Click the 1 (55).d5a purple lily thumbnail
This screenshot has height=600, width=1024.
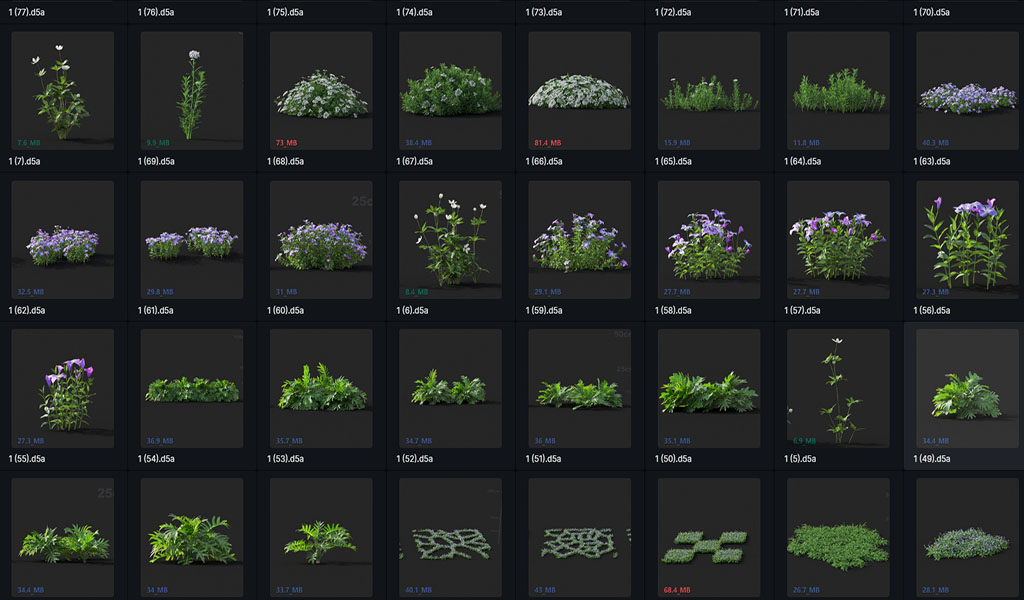coord(62,388)
